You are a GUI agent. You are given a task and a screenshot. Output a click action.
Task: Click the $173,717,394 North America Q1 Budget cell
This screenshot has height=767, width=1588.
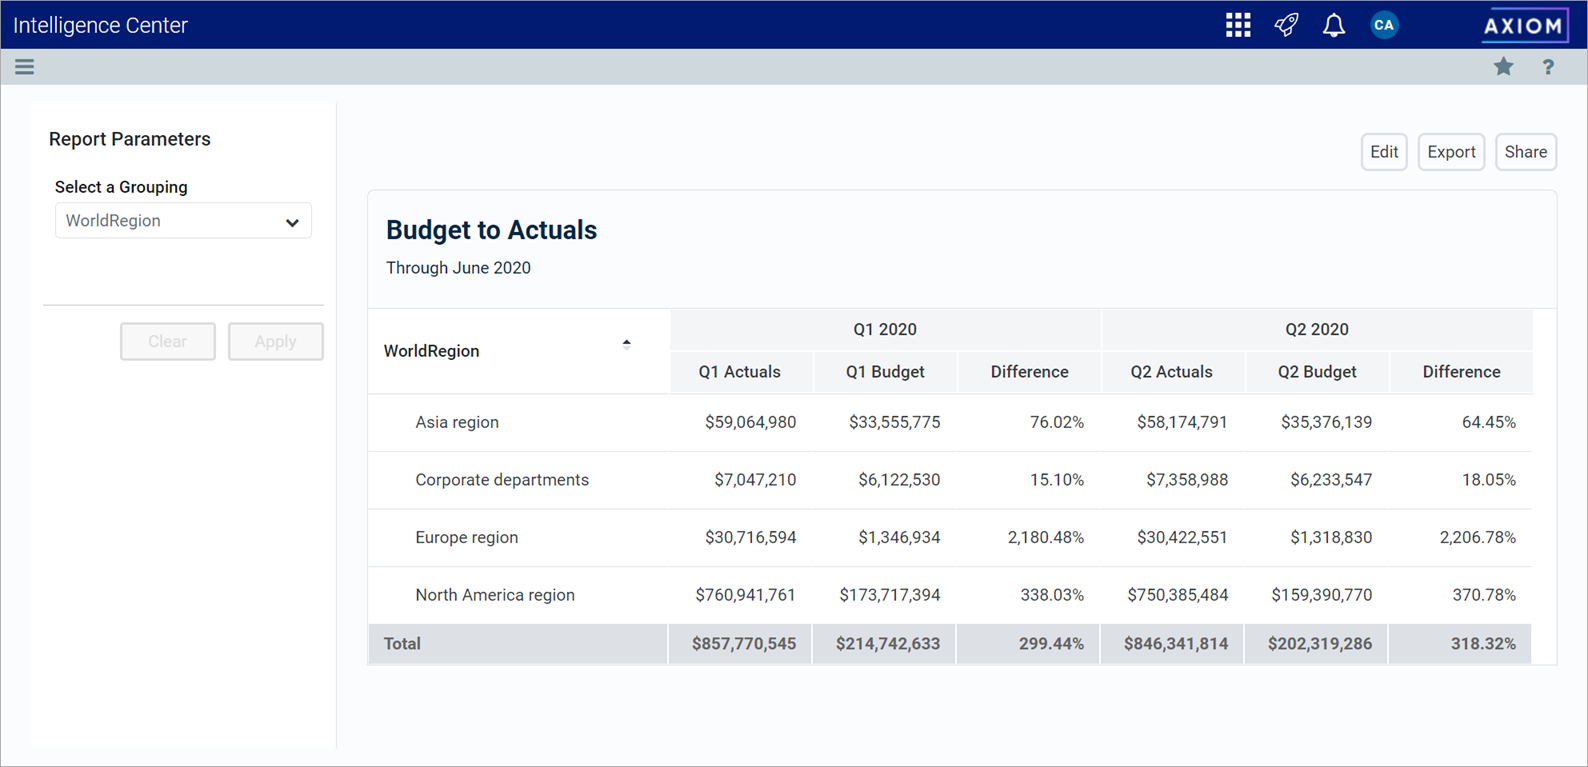coord(890,595)
